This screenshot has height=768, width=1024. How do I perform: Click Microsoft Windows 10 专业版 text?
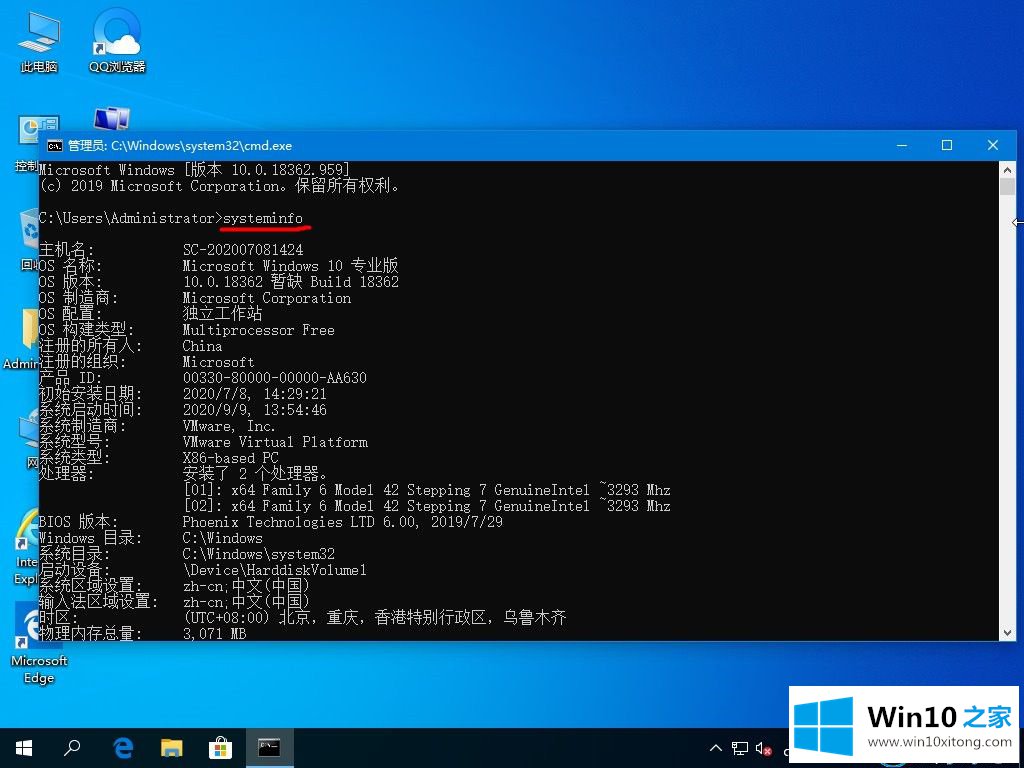point(291,266)
